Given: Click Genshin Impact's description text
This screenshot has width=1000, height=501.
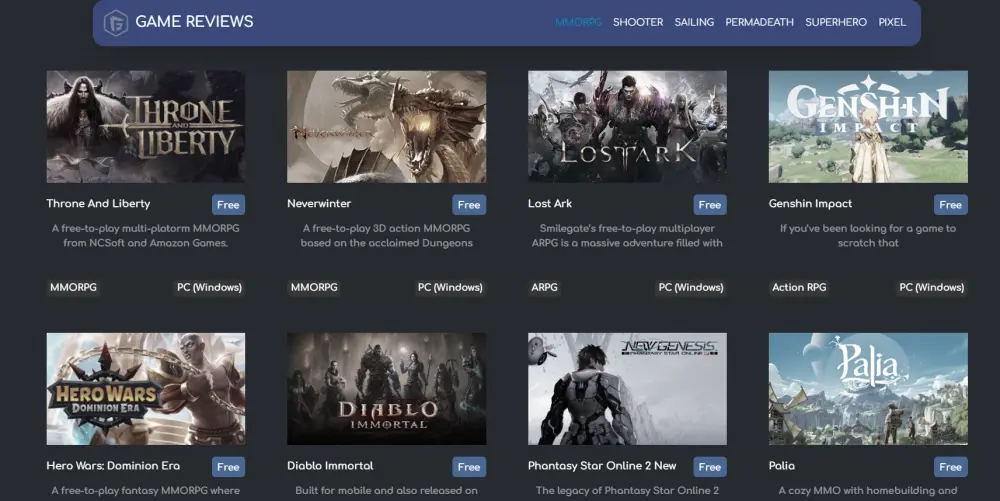Looking at the screenshot, I should point(868,235).
